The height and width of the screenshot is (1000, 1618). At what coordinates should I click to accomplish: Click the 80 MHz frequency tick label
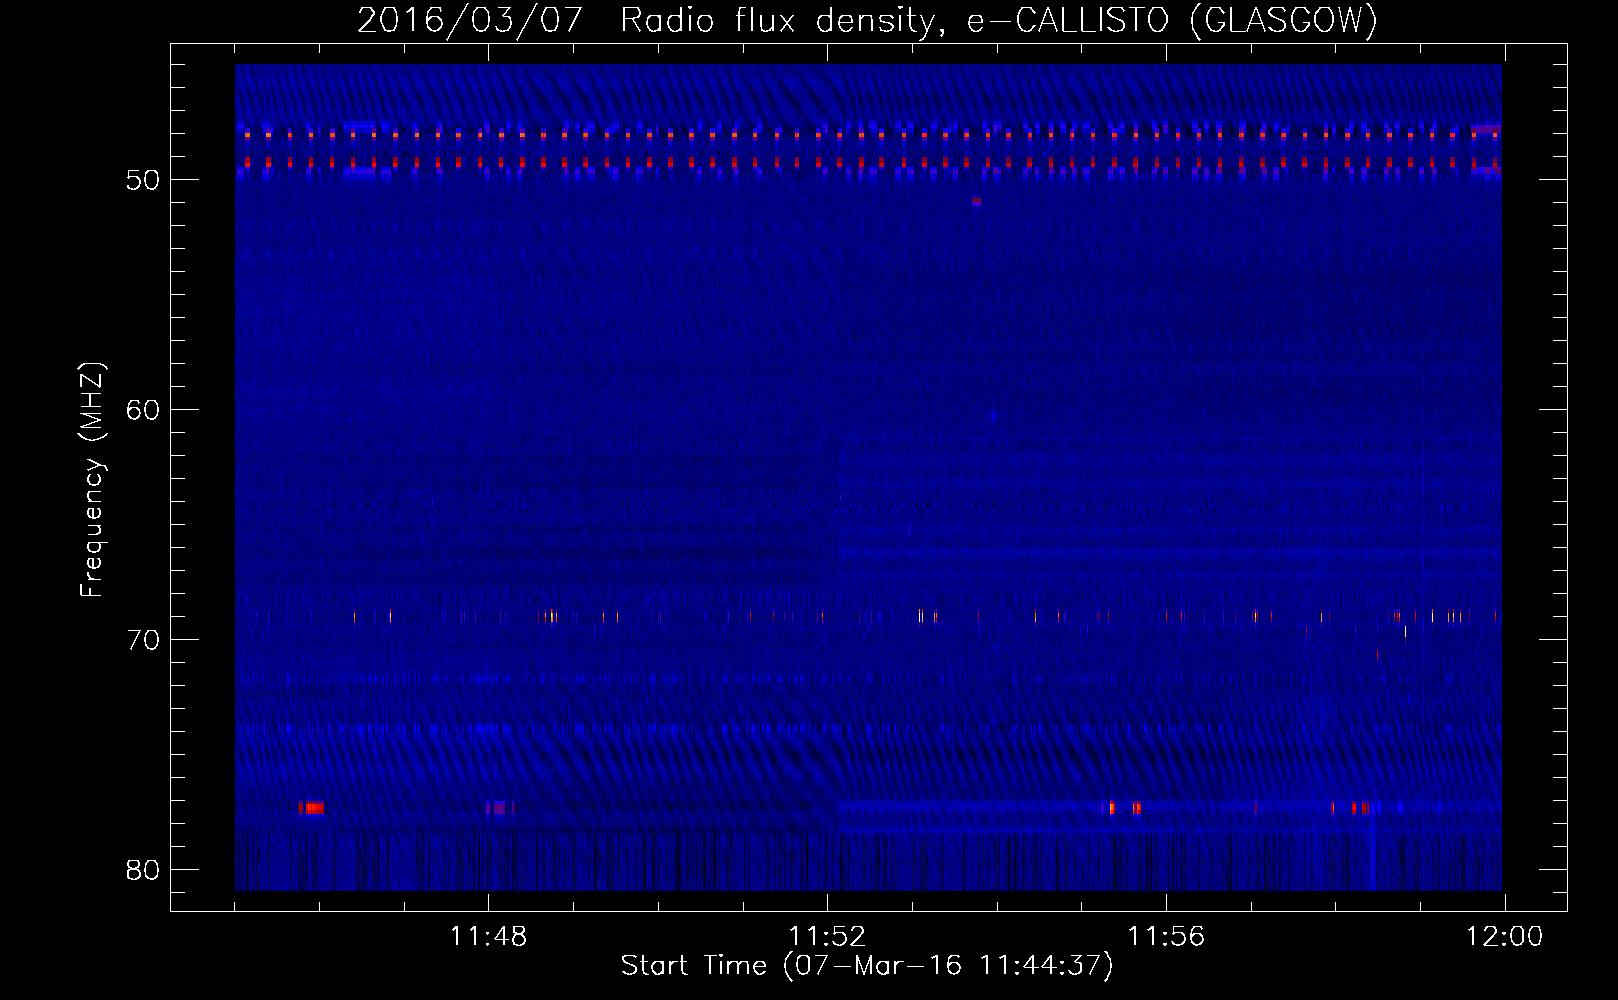click(143, 870)
